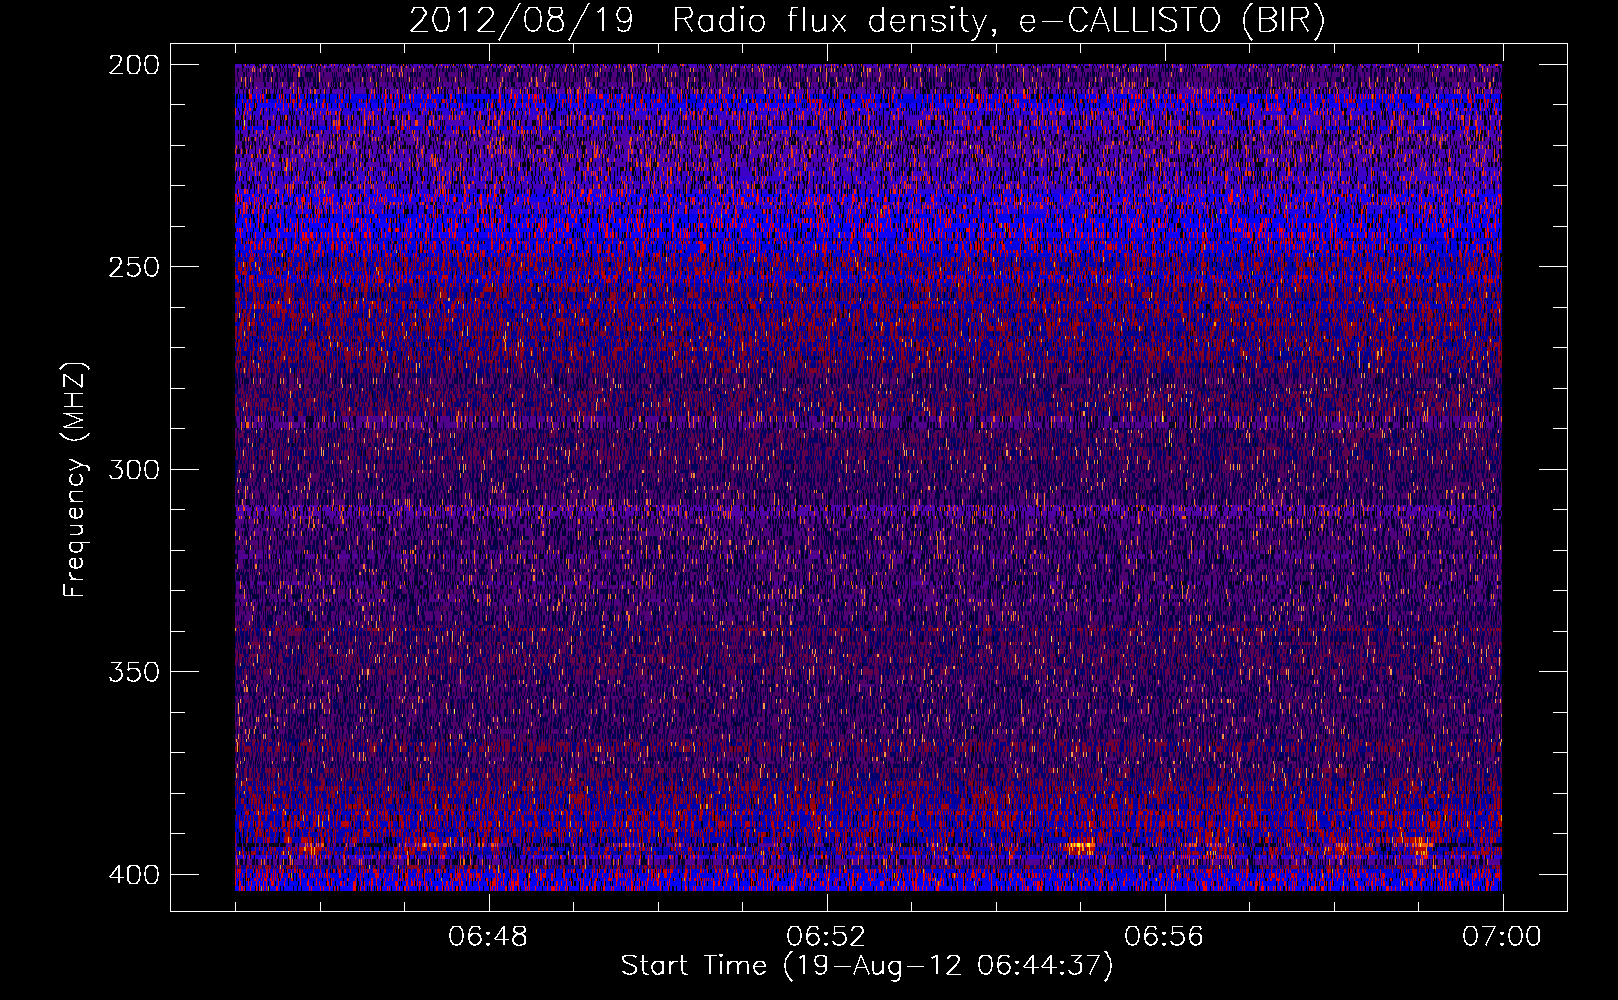Click the 06:52 time tick label

tap(826, 937)
